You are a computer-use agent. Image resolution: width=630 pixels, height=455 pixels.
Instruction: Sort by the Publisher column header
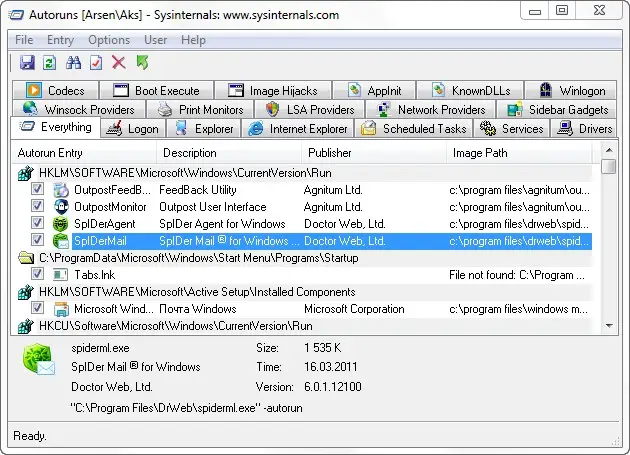pos(374,153)
